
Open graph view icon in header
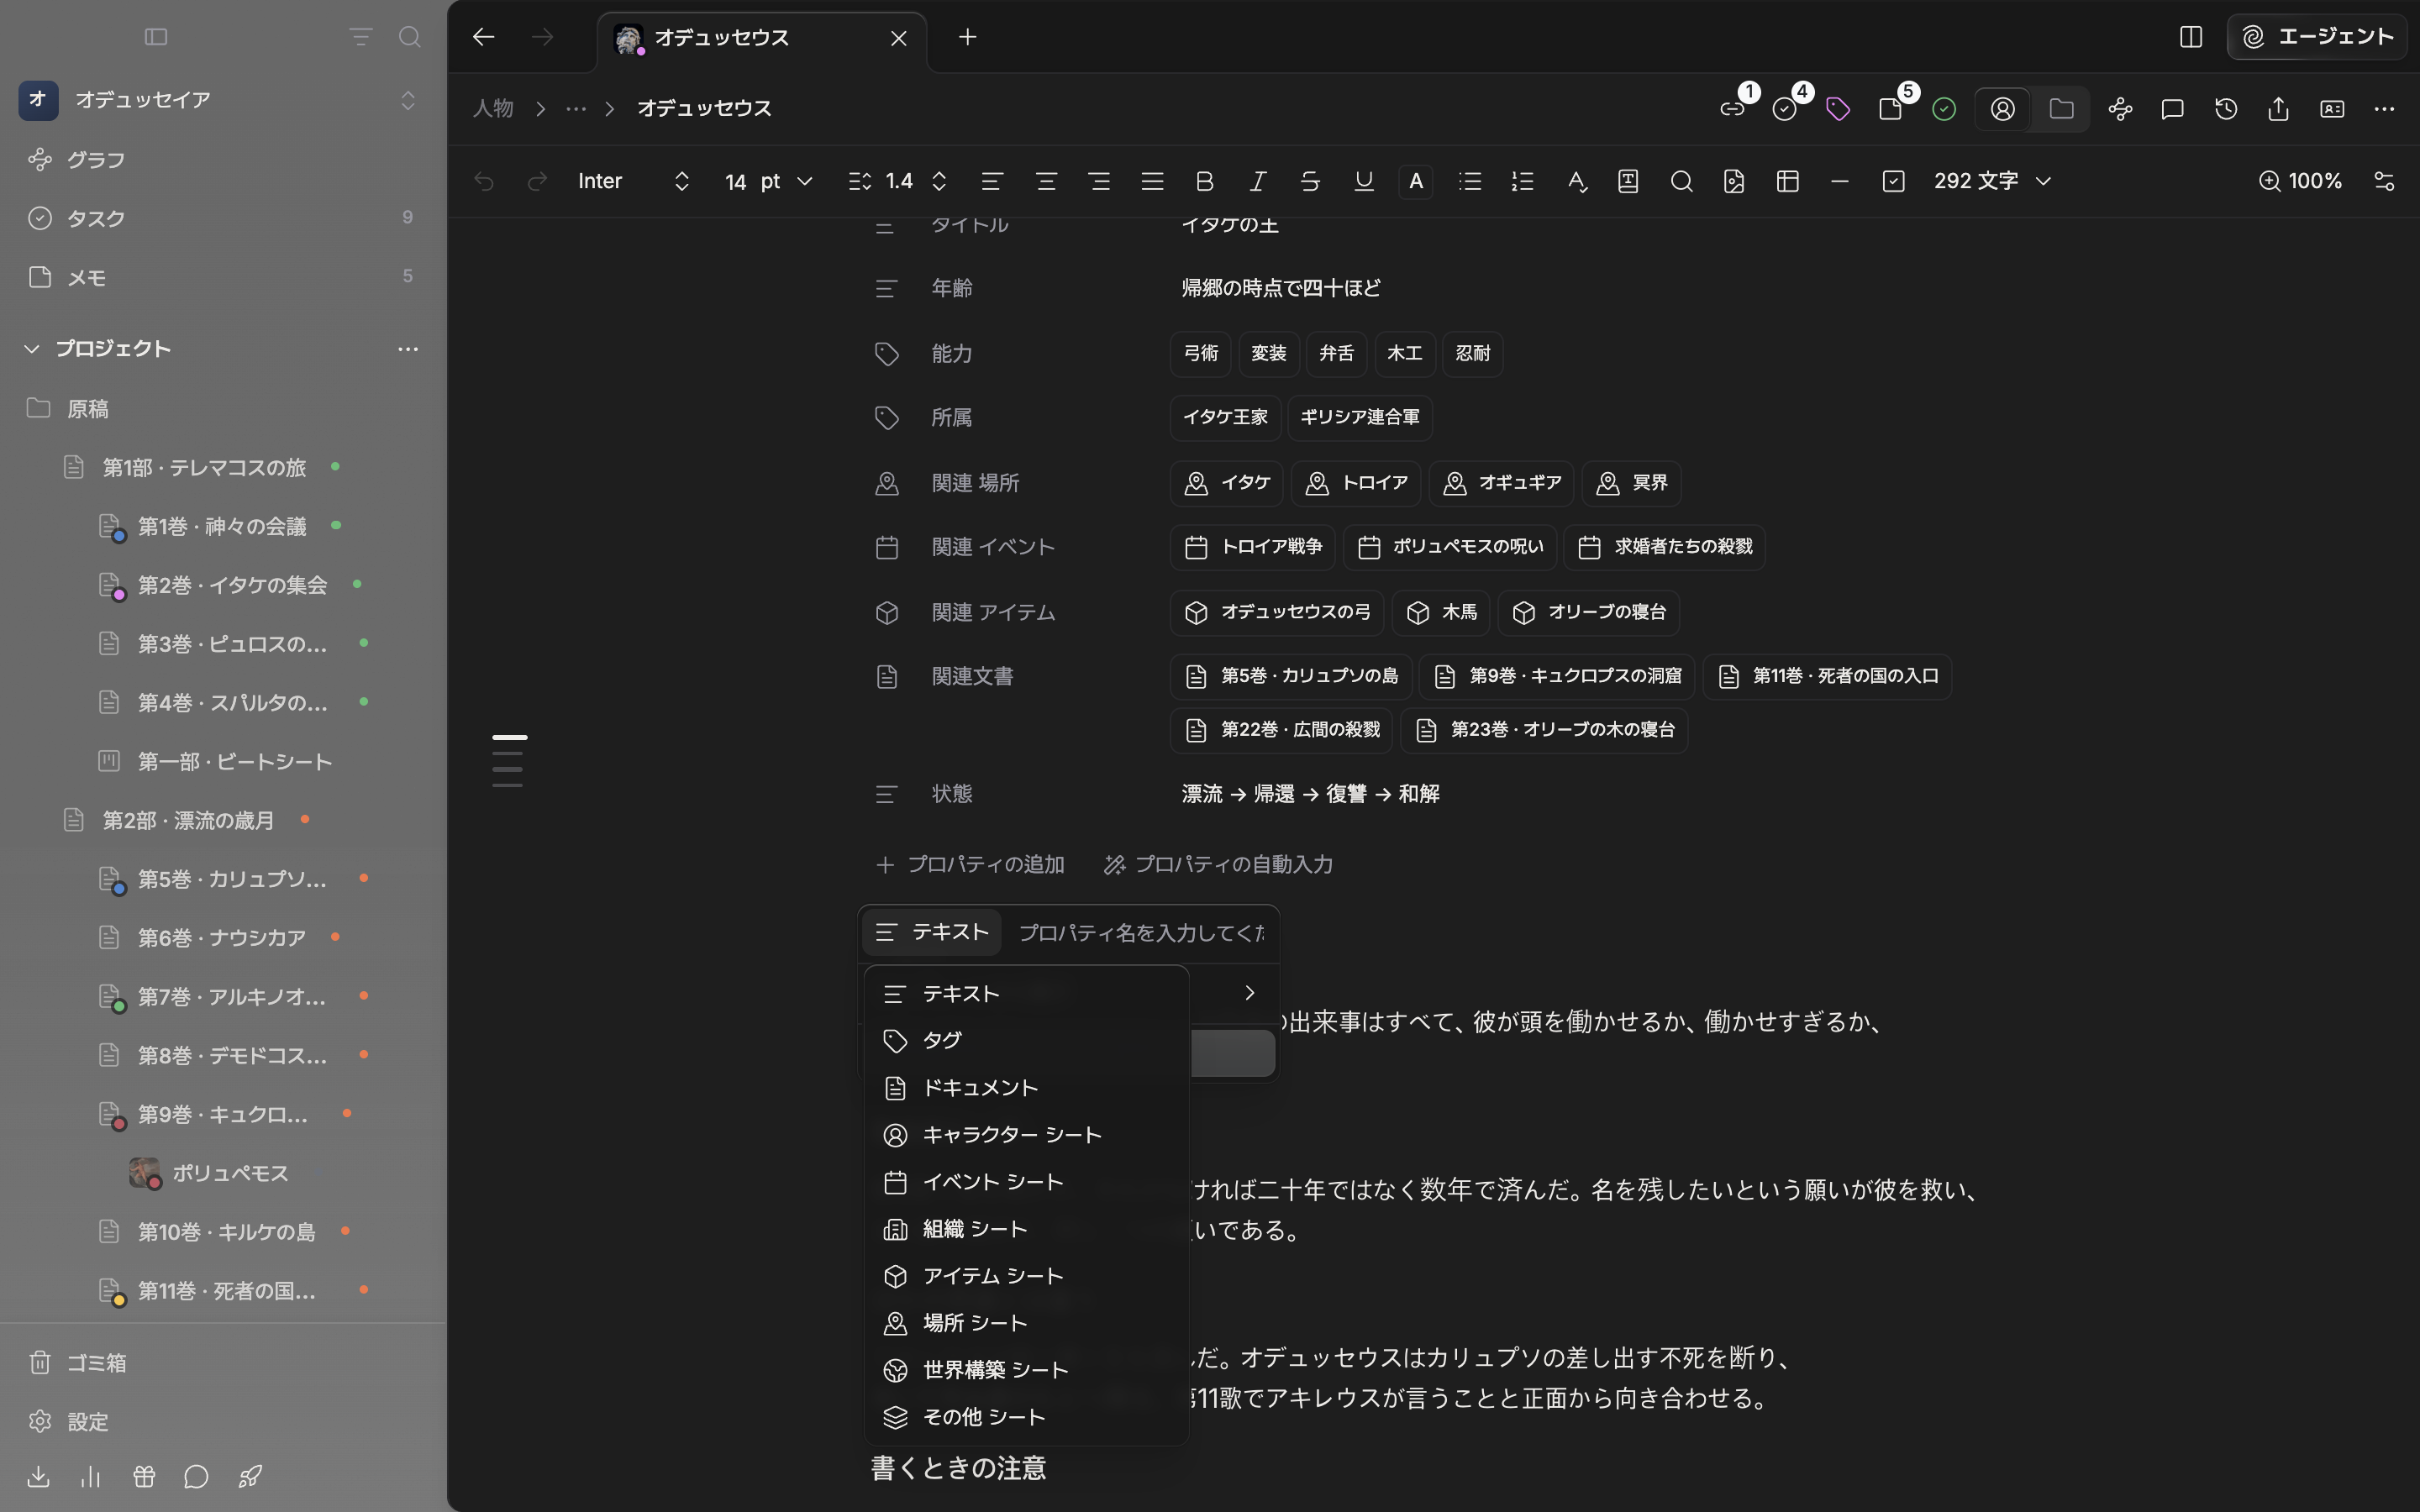[2120, 109]
